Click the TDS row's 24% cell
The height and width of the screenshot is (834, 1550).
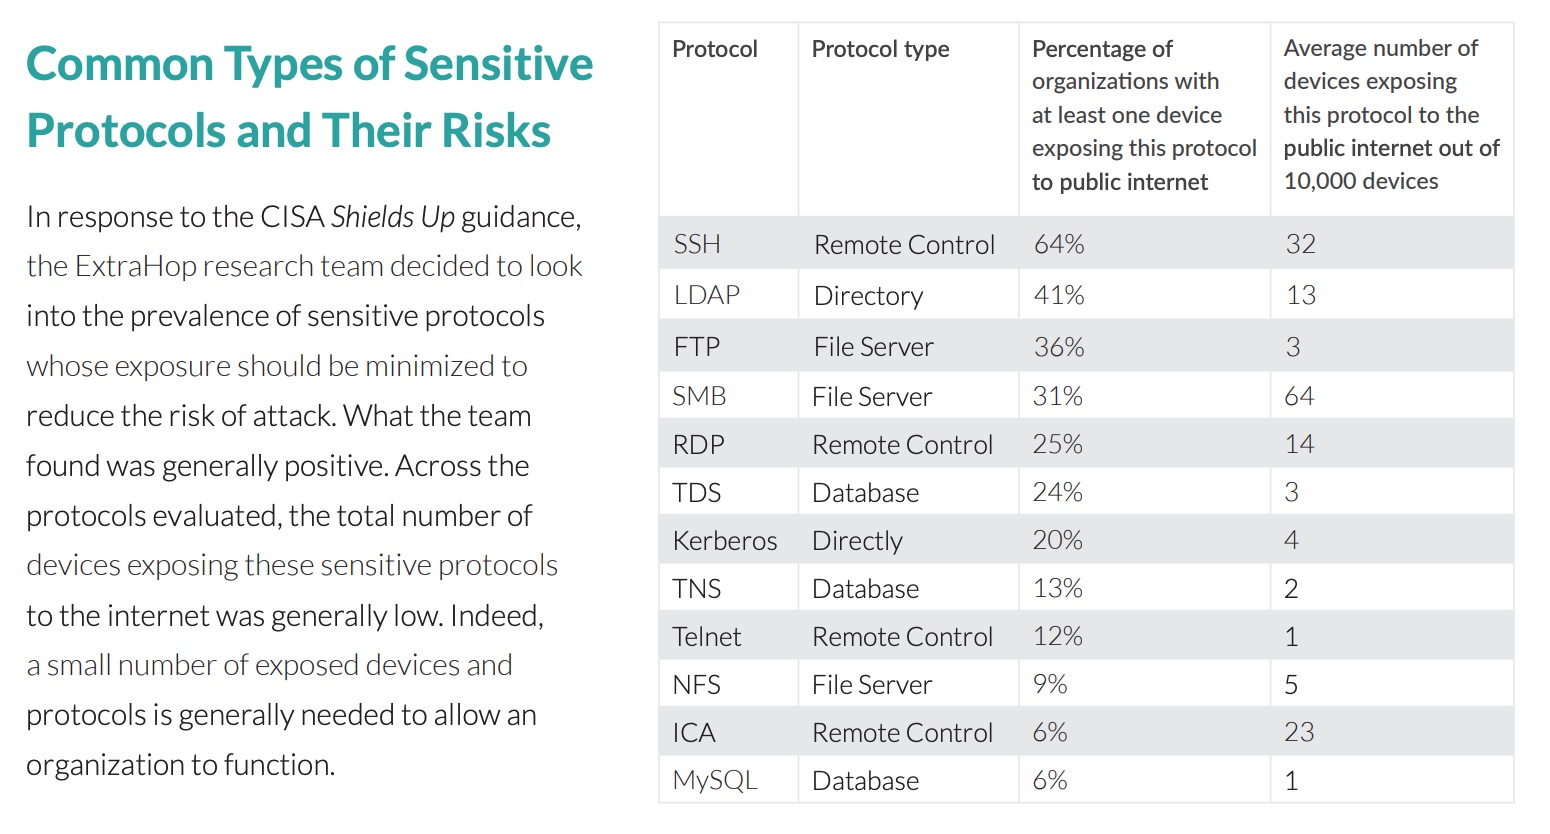(1057, 493)
